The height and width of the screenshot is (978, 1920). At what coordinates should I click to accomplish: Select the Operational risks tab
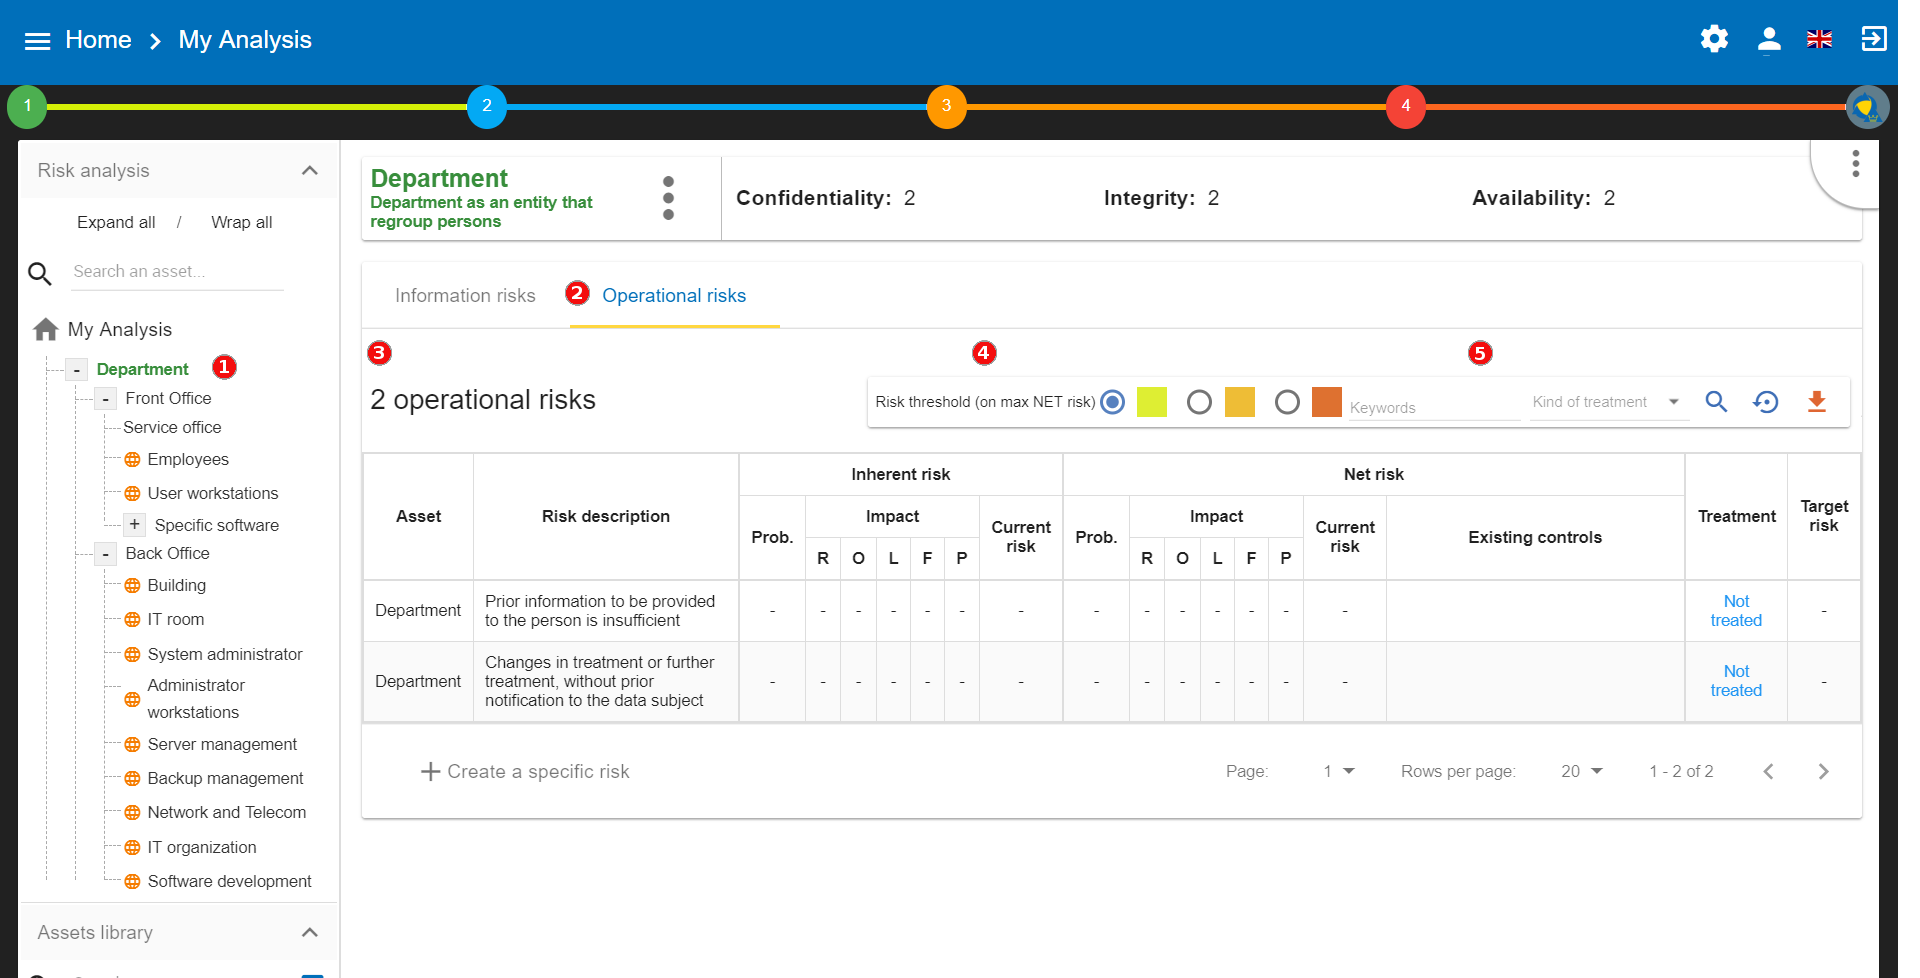(x=673, y=296)
